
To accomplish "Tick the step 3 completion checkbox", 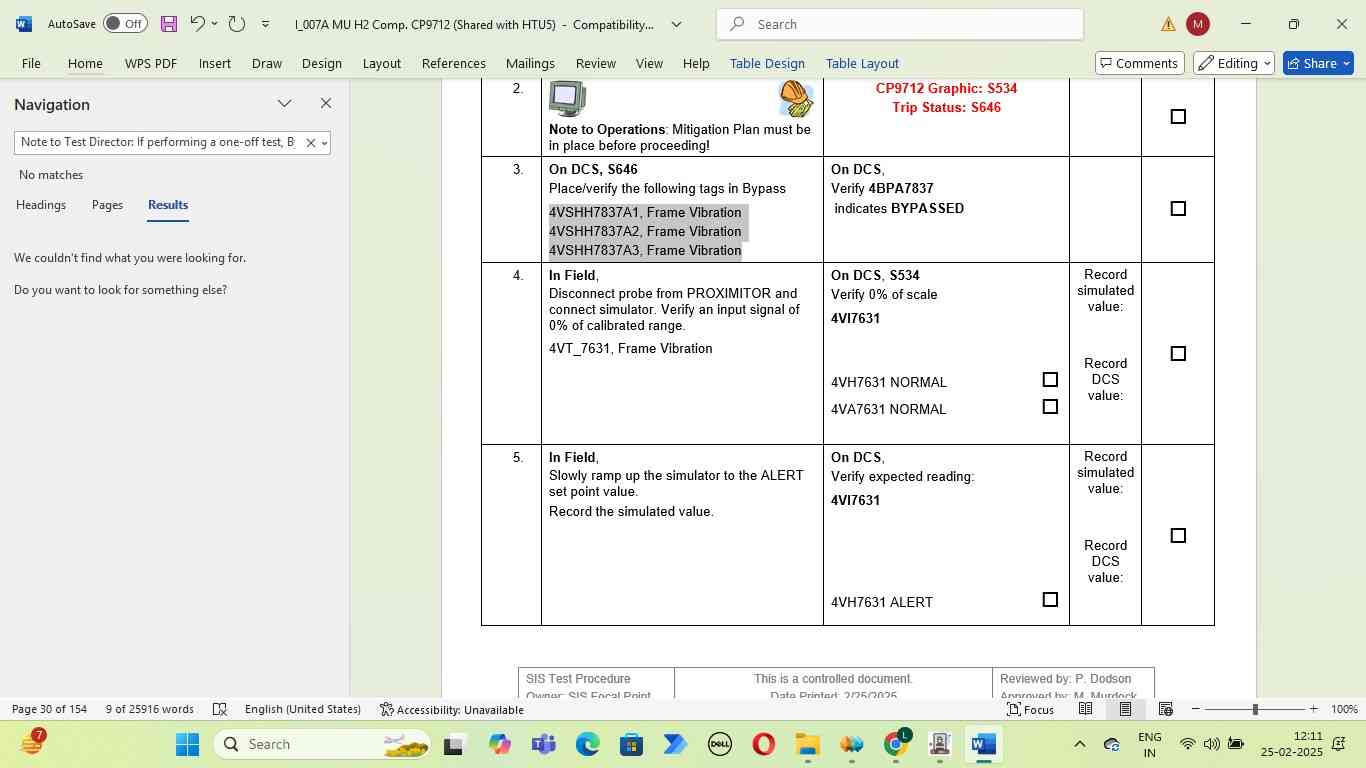I will 1178,209.
